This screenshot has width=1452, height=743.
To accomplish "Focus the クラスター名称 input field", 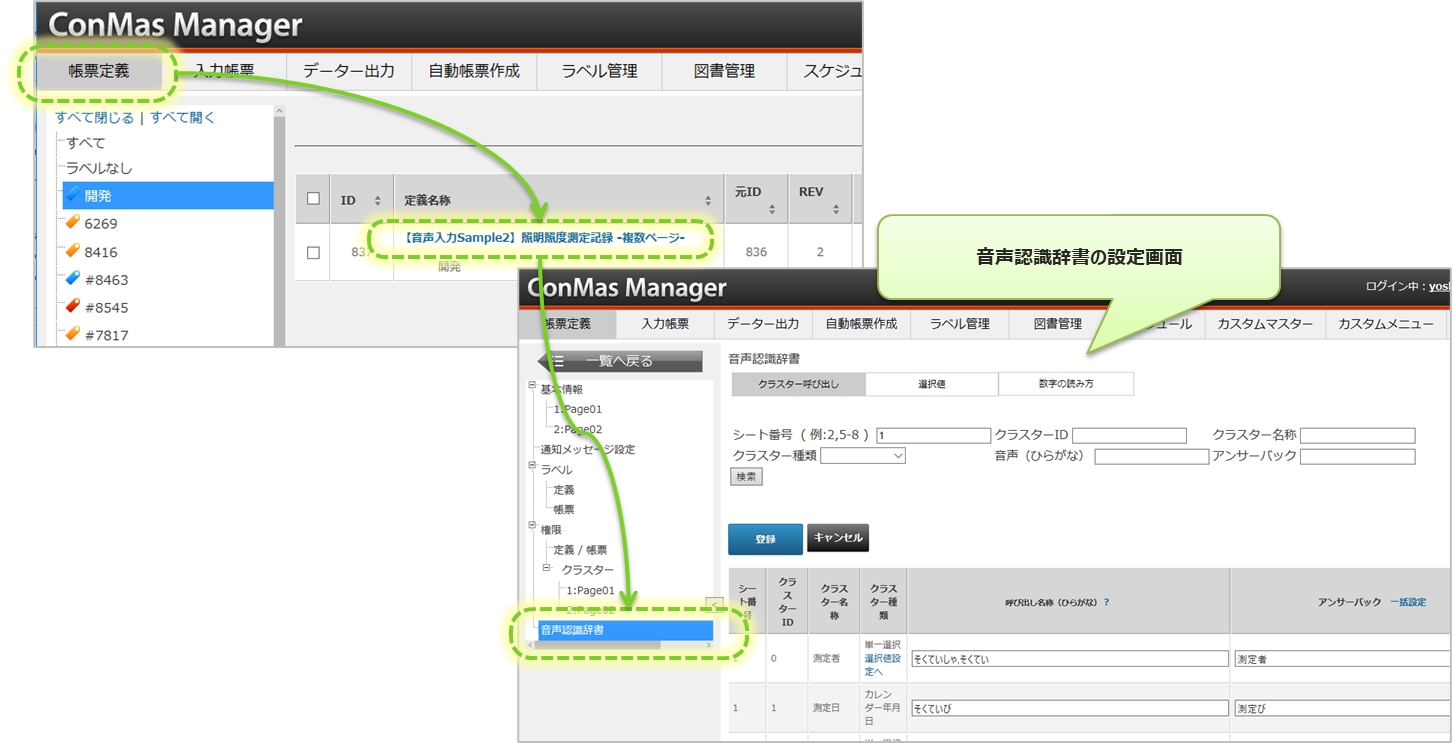I will click(x=1358, y=435).
